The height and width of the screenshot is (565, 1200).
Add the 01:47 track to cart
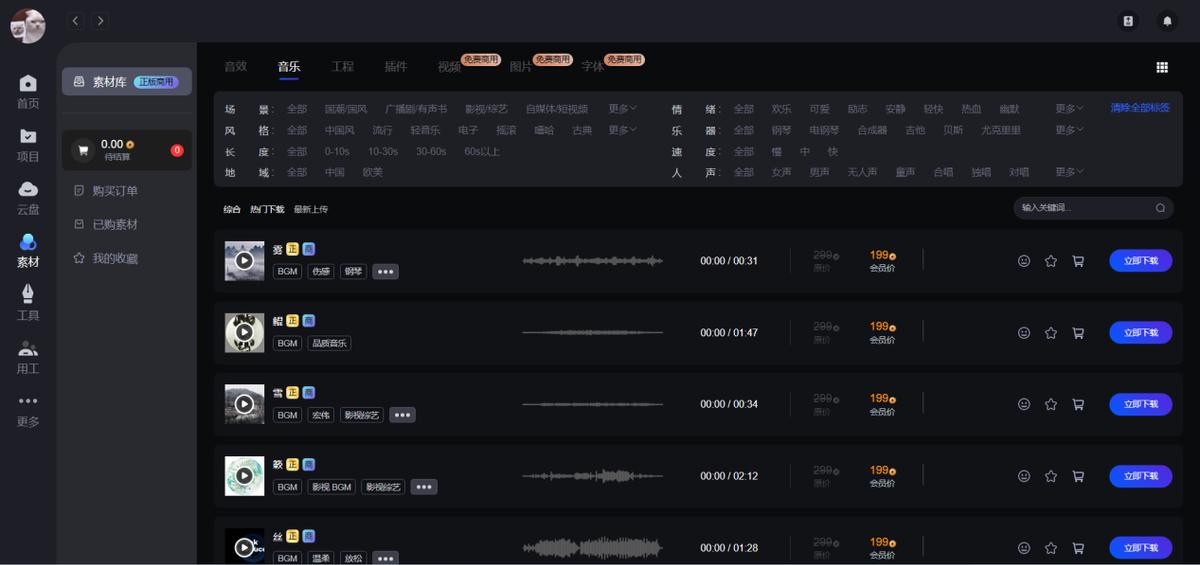coord(1078,333)
